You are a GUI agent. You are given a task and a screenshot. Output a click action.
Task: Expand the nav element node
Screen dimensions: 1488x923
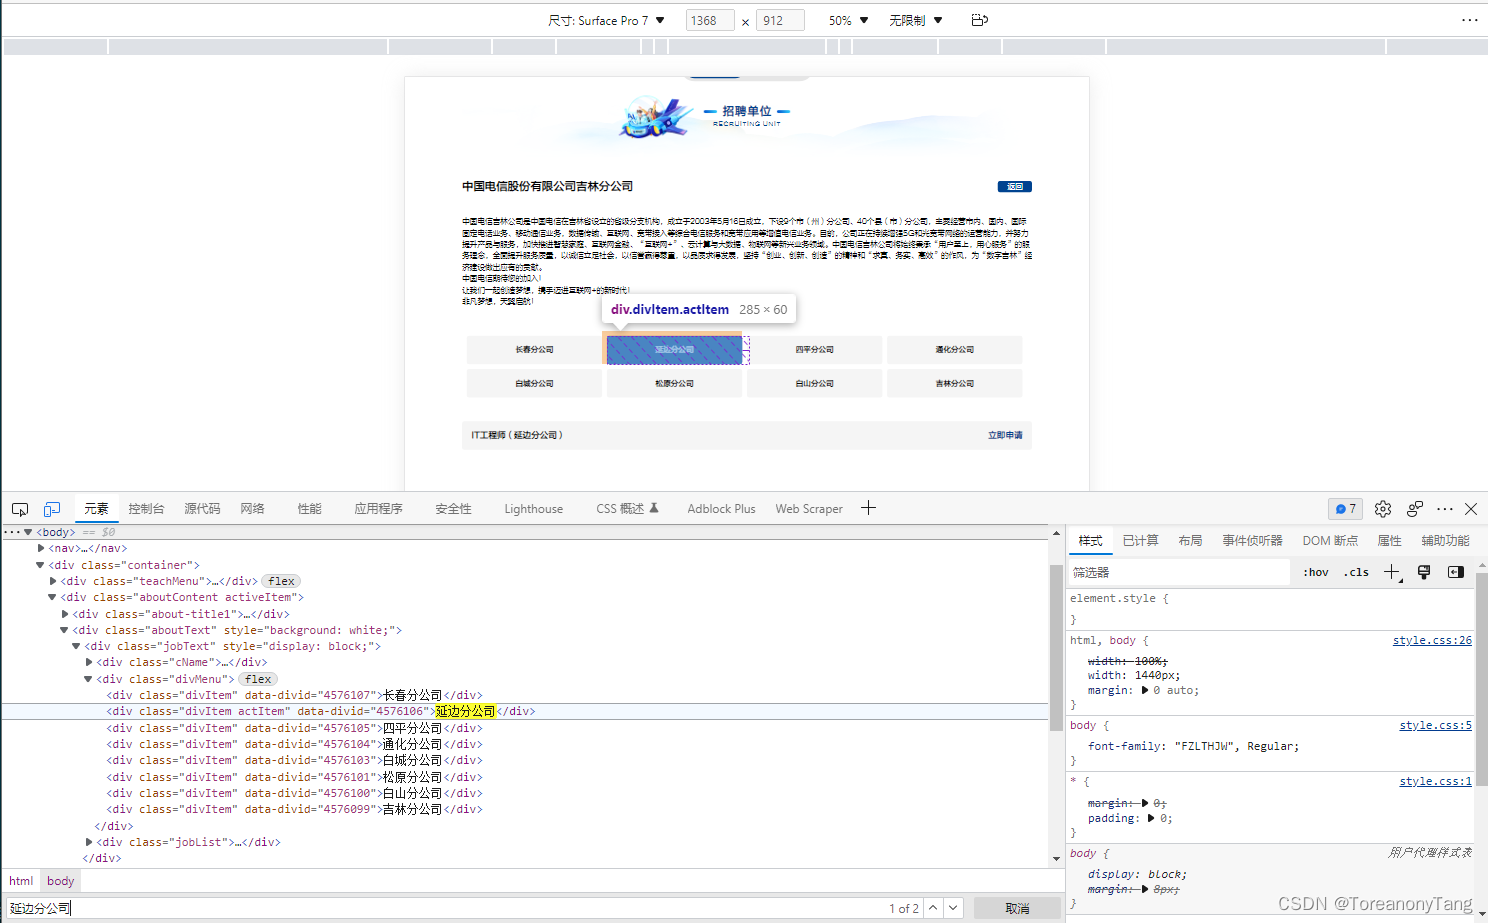tap(41, 548)
